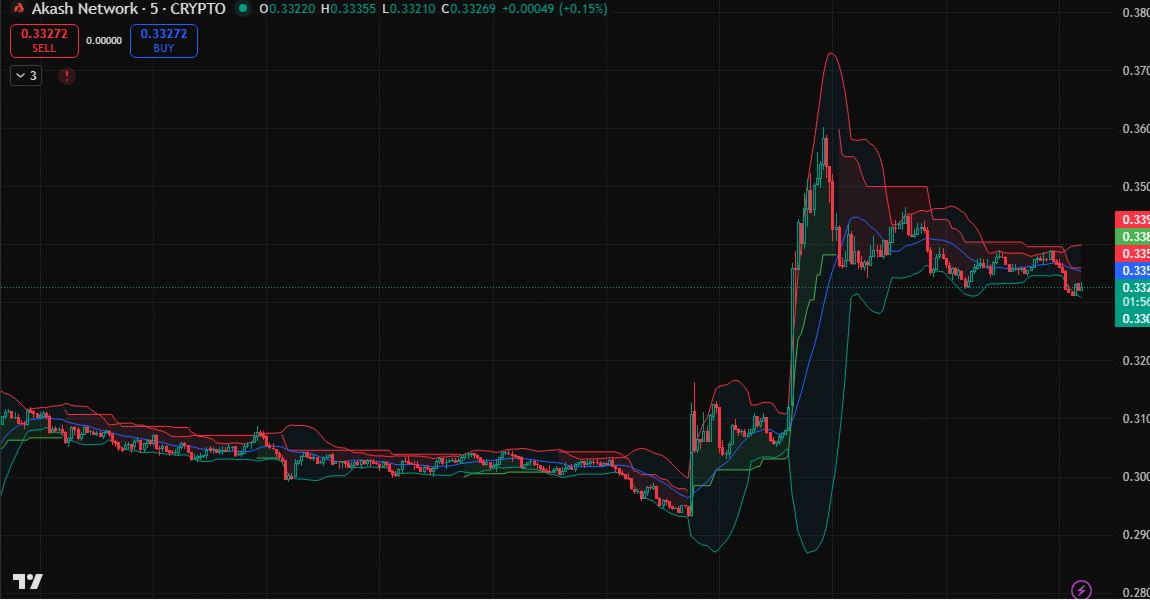1150x600 pixels.
Task: Click the light green 0.338 price label
Action: pos(1132,236)
